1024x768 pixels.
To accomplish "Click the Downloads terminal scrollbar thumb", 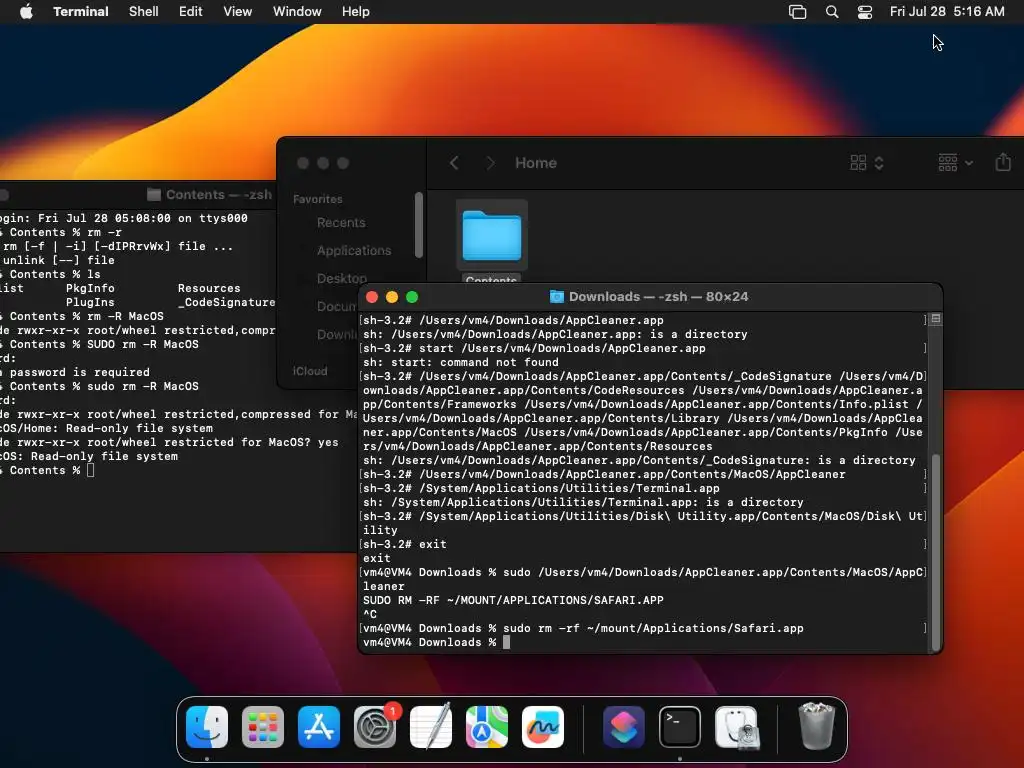I will (936, 551).
